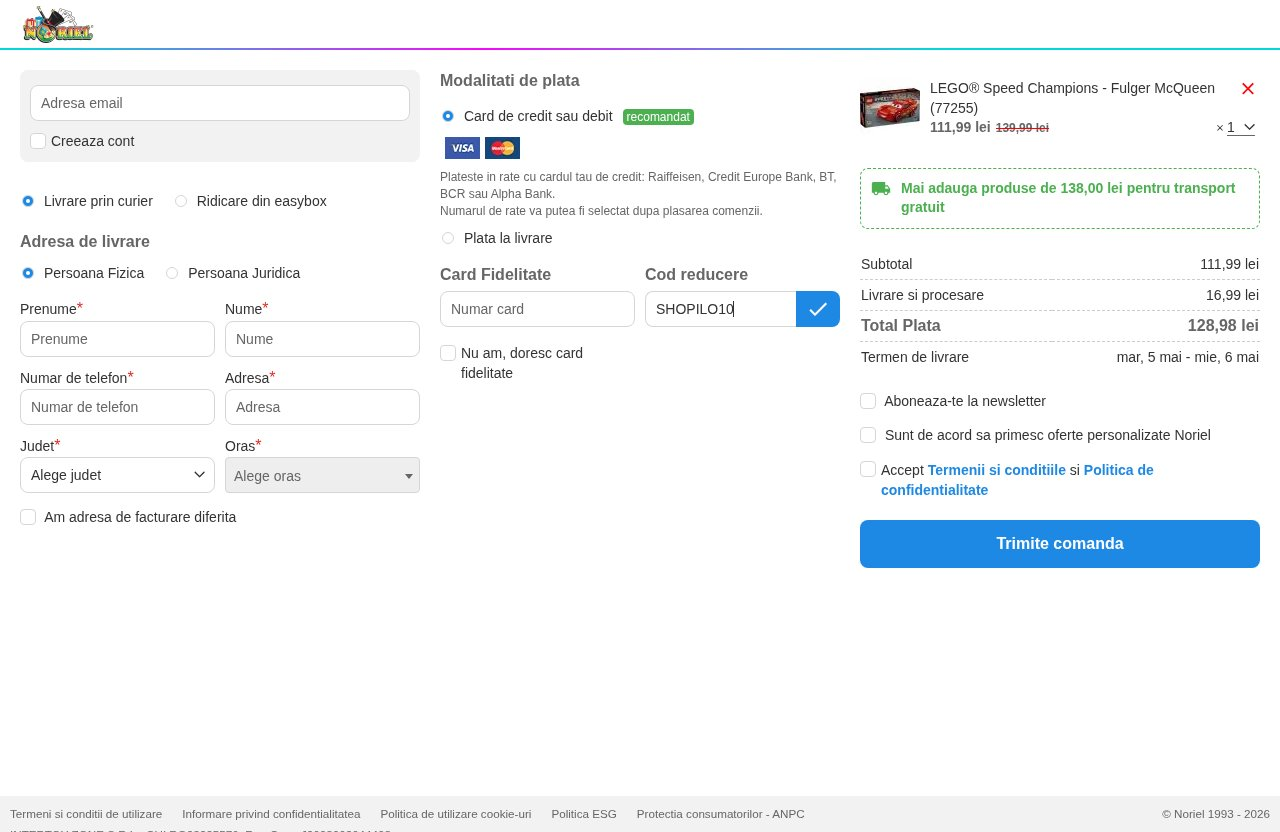Choose Card de credit sau debit payment

448,116
